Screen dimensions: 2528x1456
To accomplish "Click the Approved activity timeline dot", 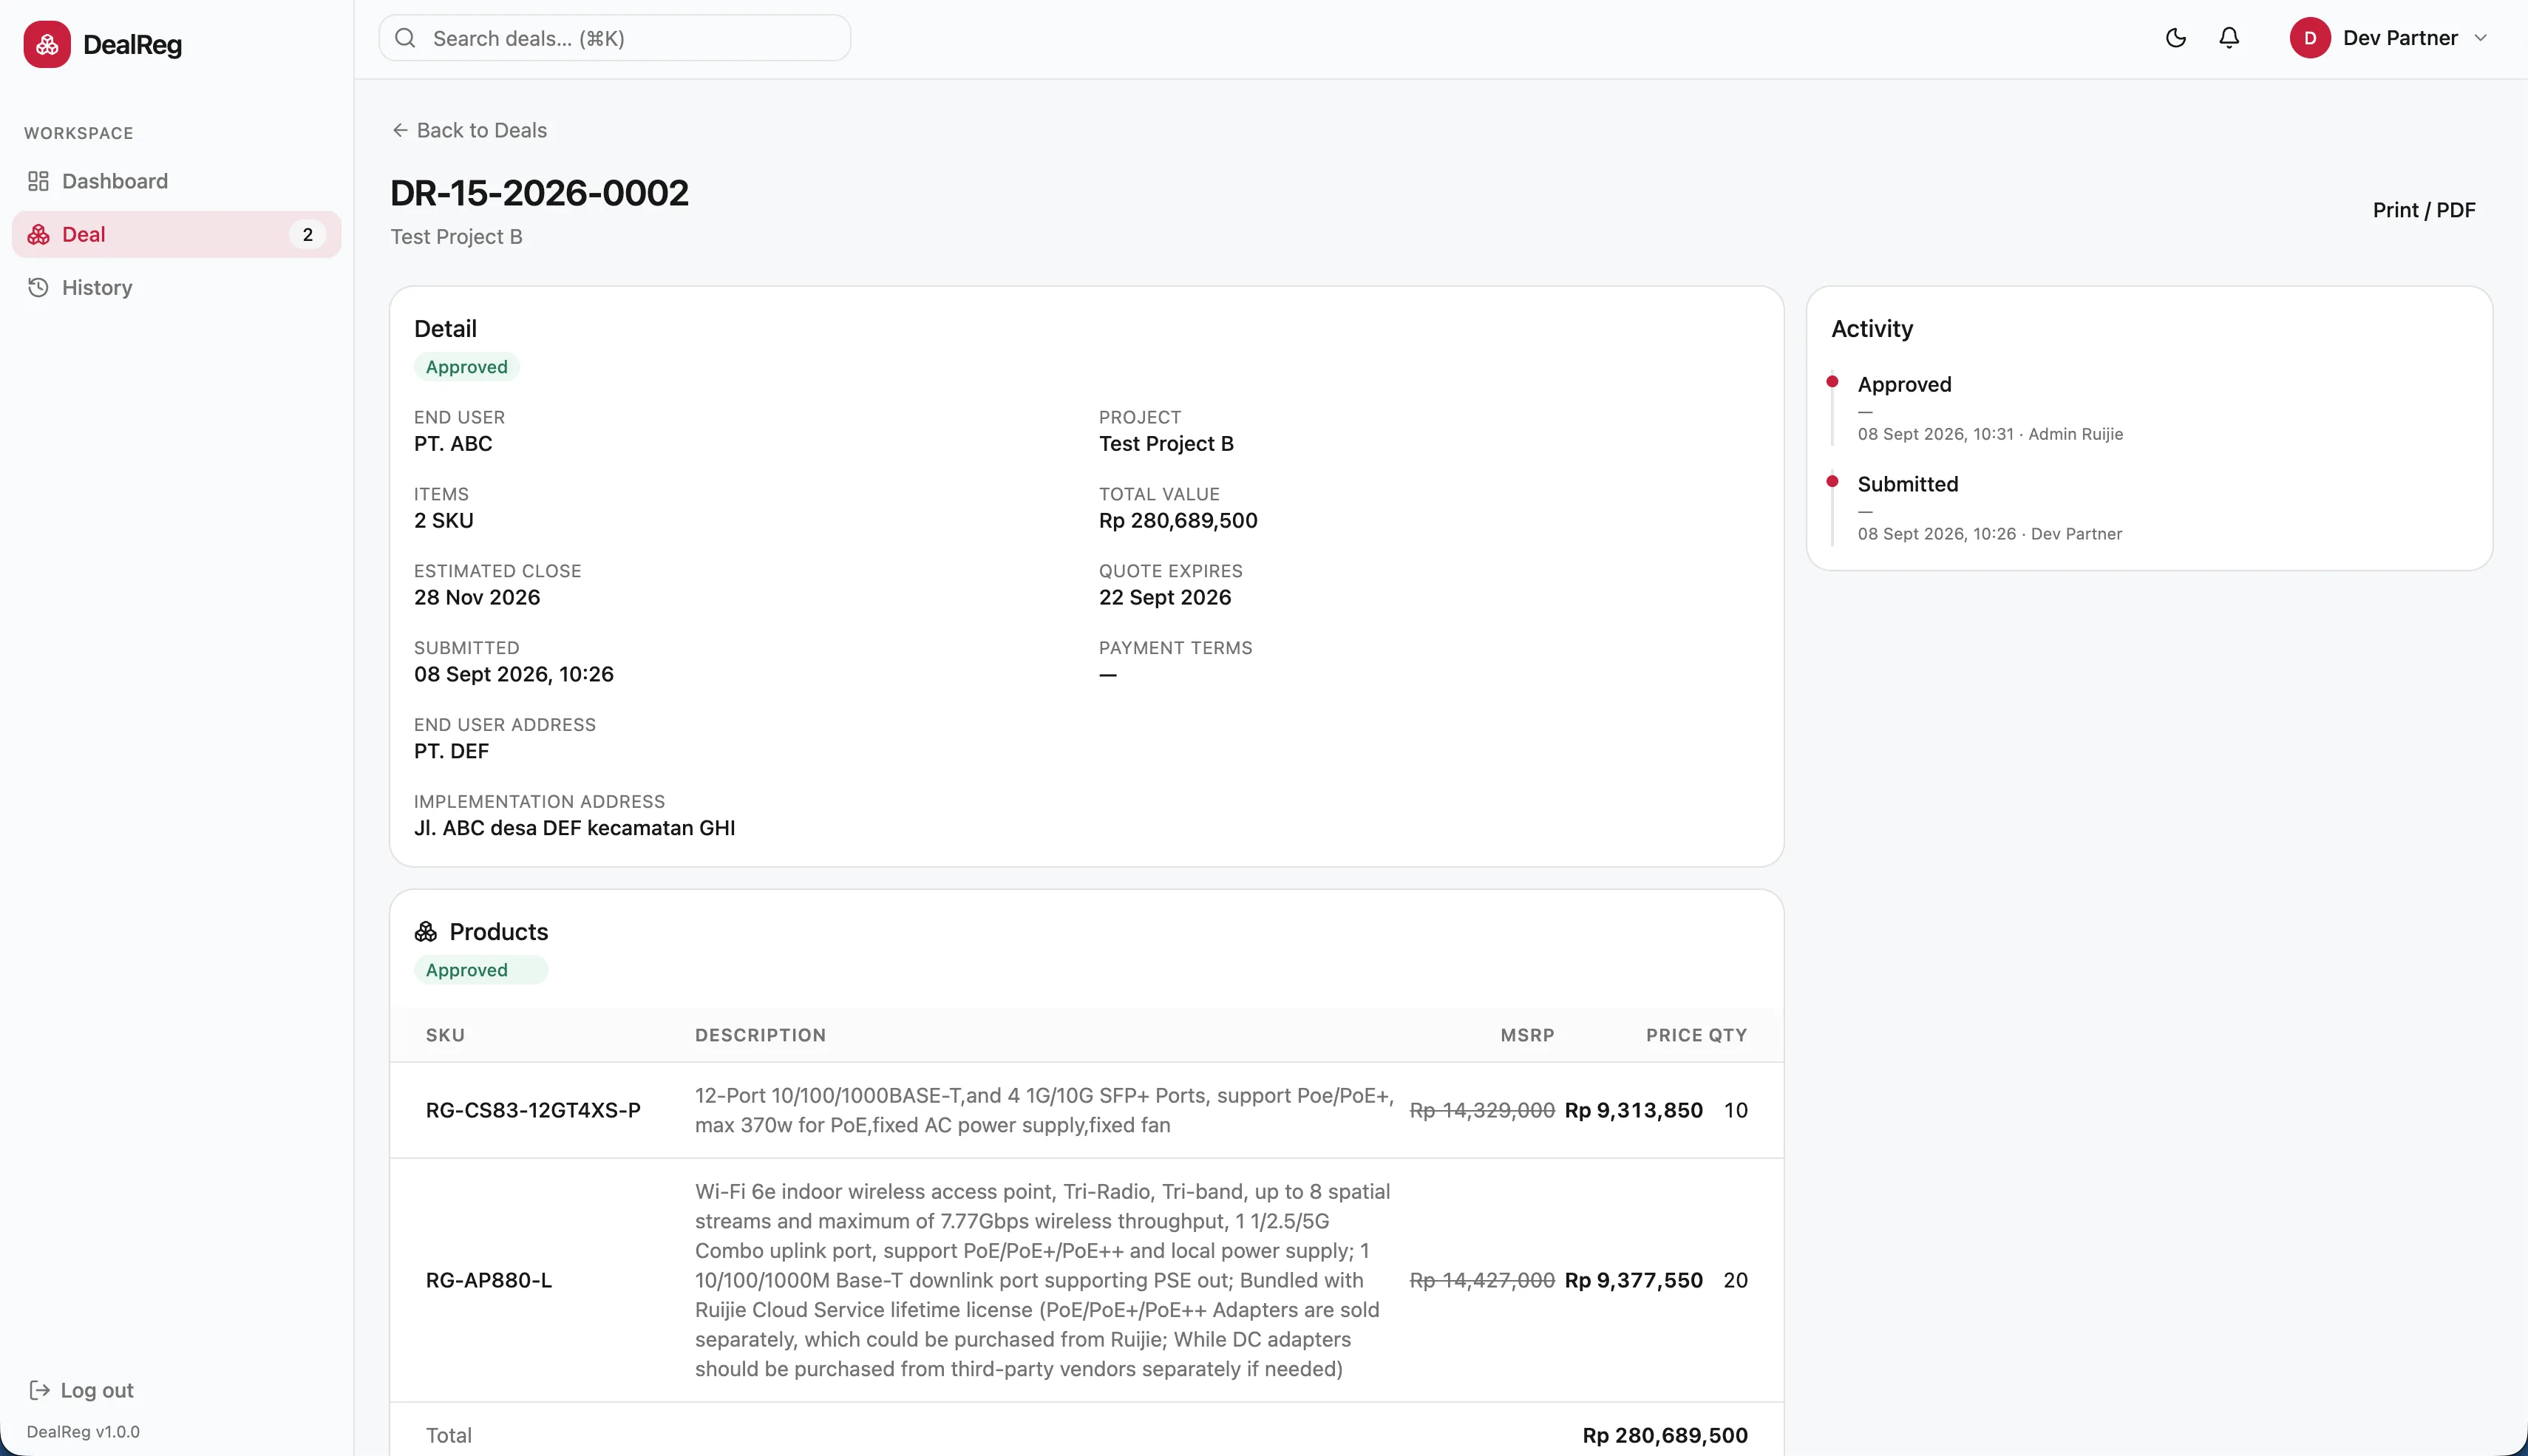I will click(x=1832, y=381).
